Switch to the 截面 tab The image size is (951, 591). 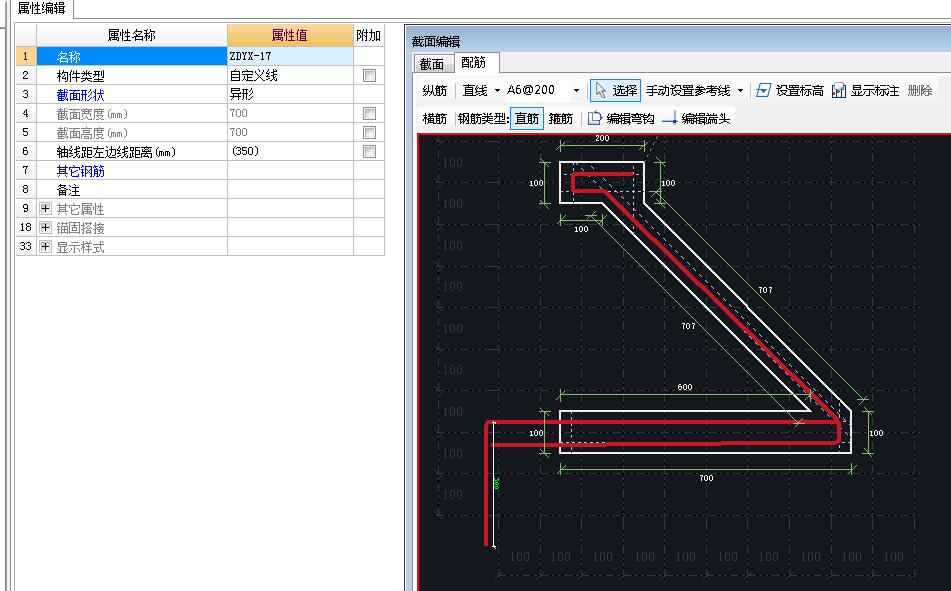pos(432,64)
